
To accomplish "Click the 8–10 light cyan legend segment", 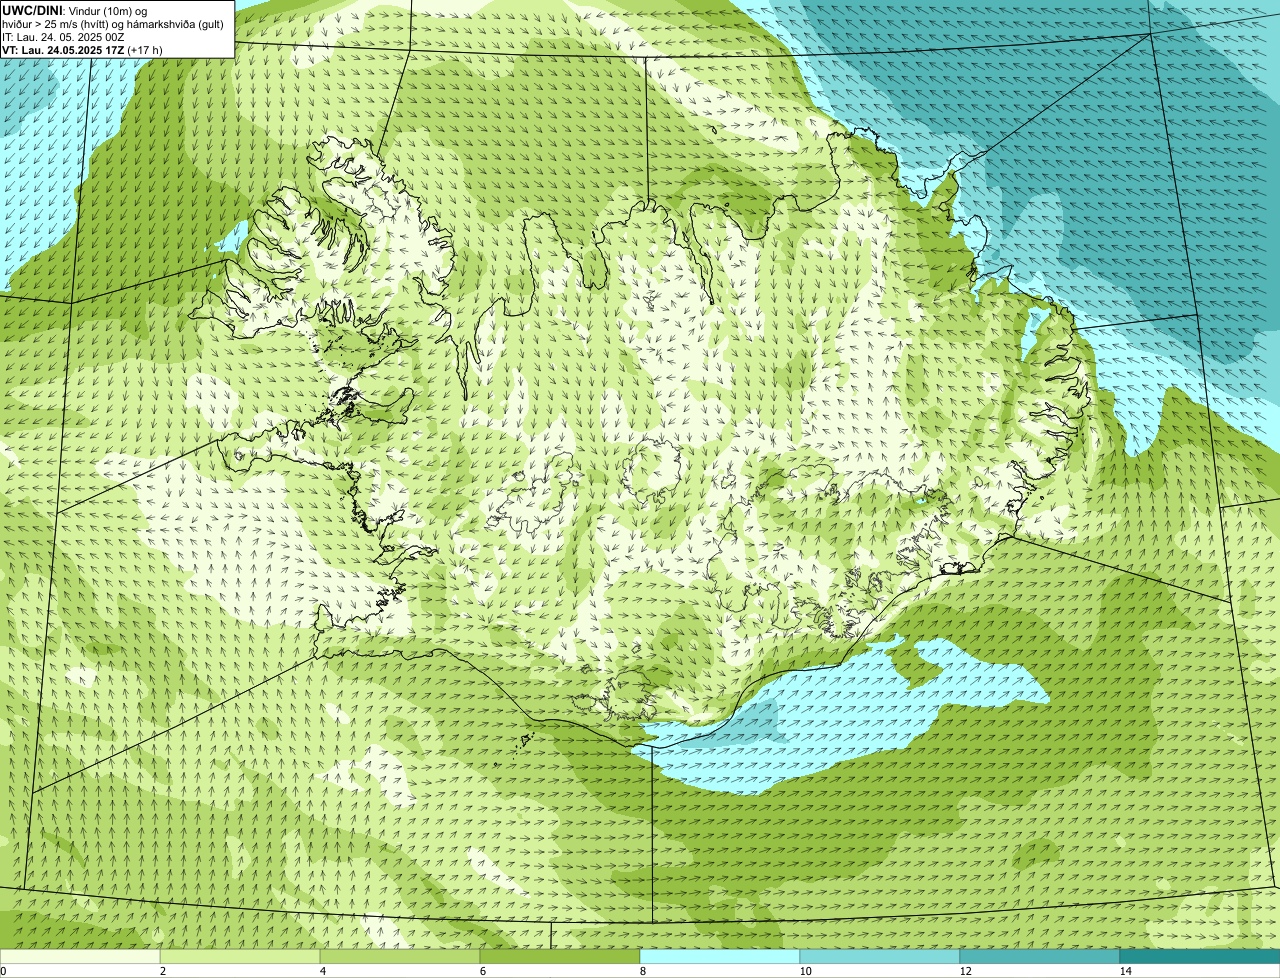I will (720, 956).
